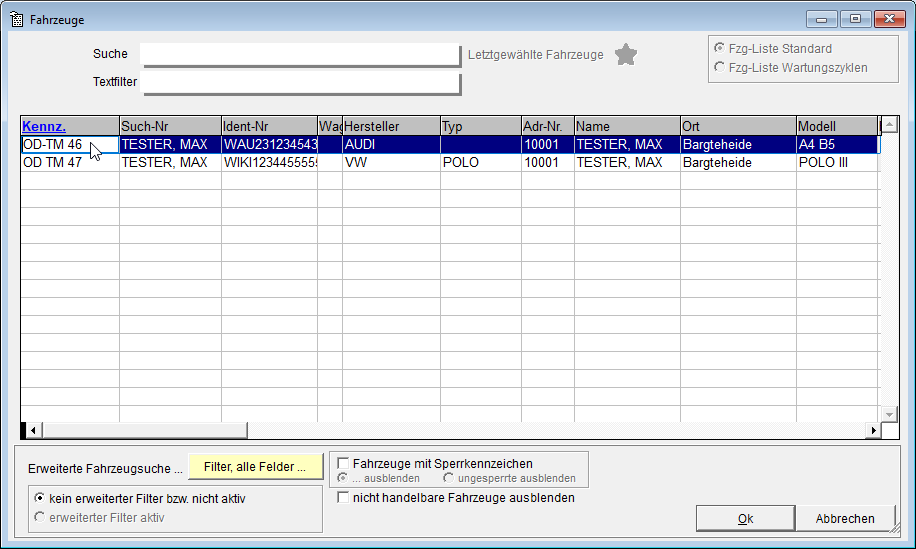Maximize the Fahrzeuge window

tap(855, 19)
